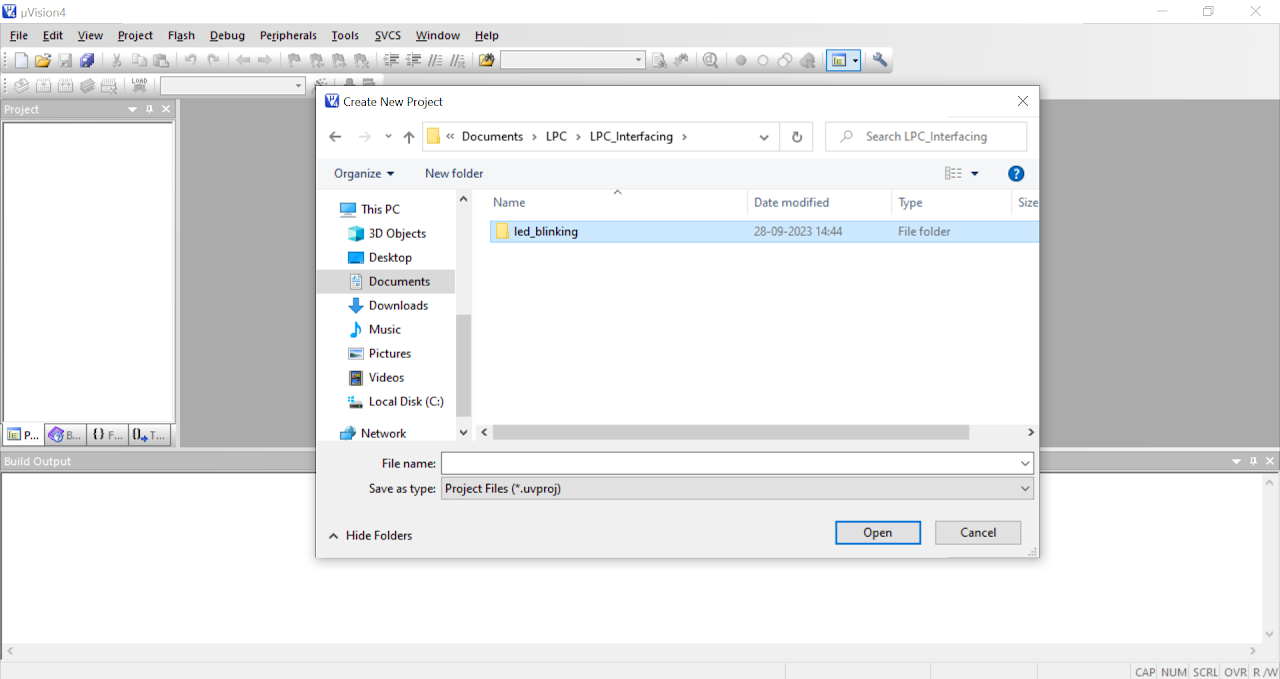Open Target Options using the wrench icon
Viewport: 1280px width, 679px height.
coord(880,60)
